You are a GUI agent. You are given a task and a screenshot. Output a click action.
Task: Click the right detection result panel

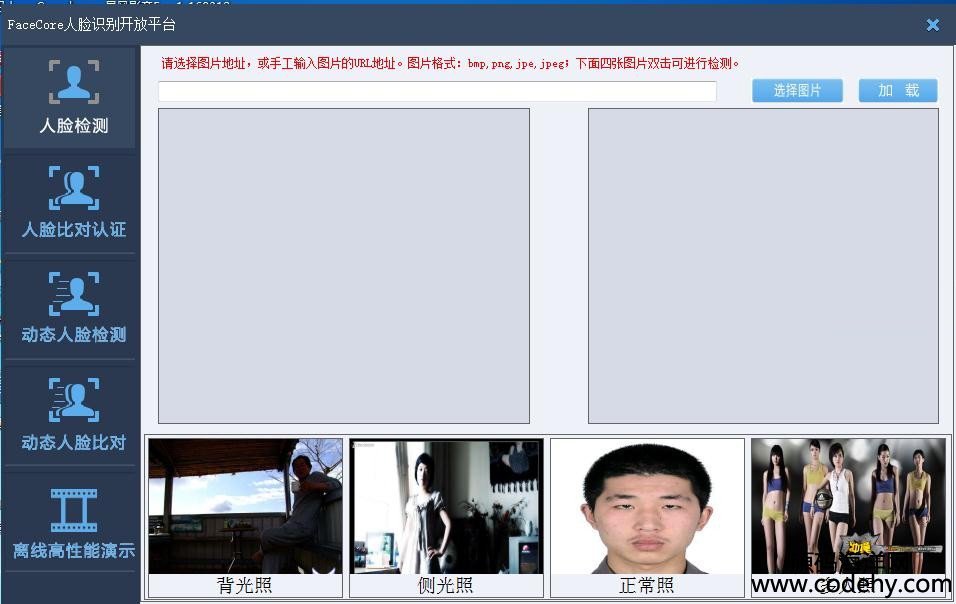(763, 265)
